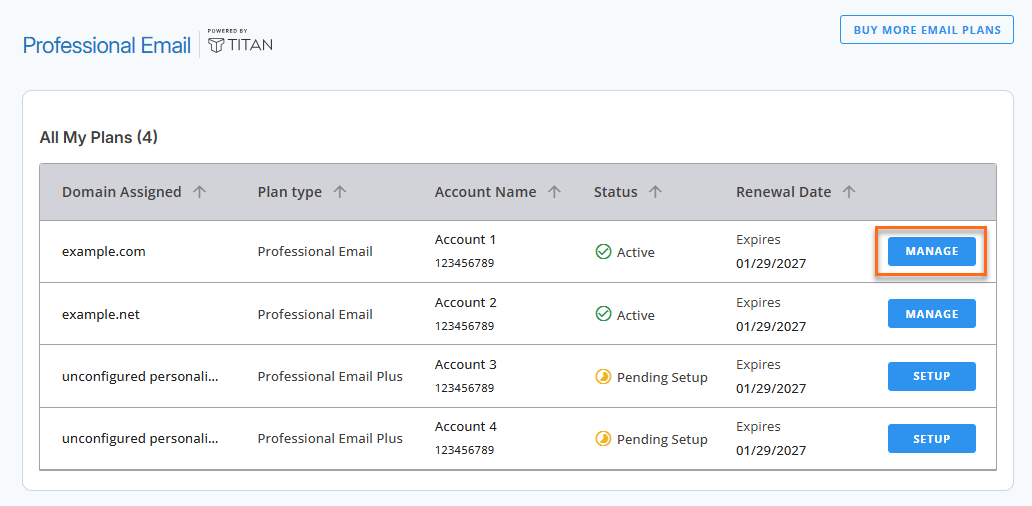Open Manage for example.com
Image resolution: width=1032 pixels, height=506 pixels.
(x=931, y=251)
